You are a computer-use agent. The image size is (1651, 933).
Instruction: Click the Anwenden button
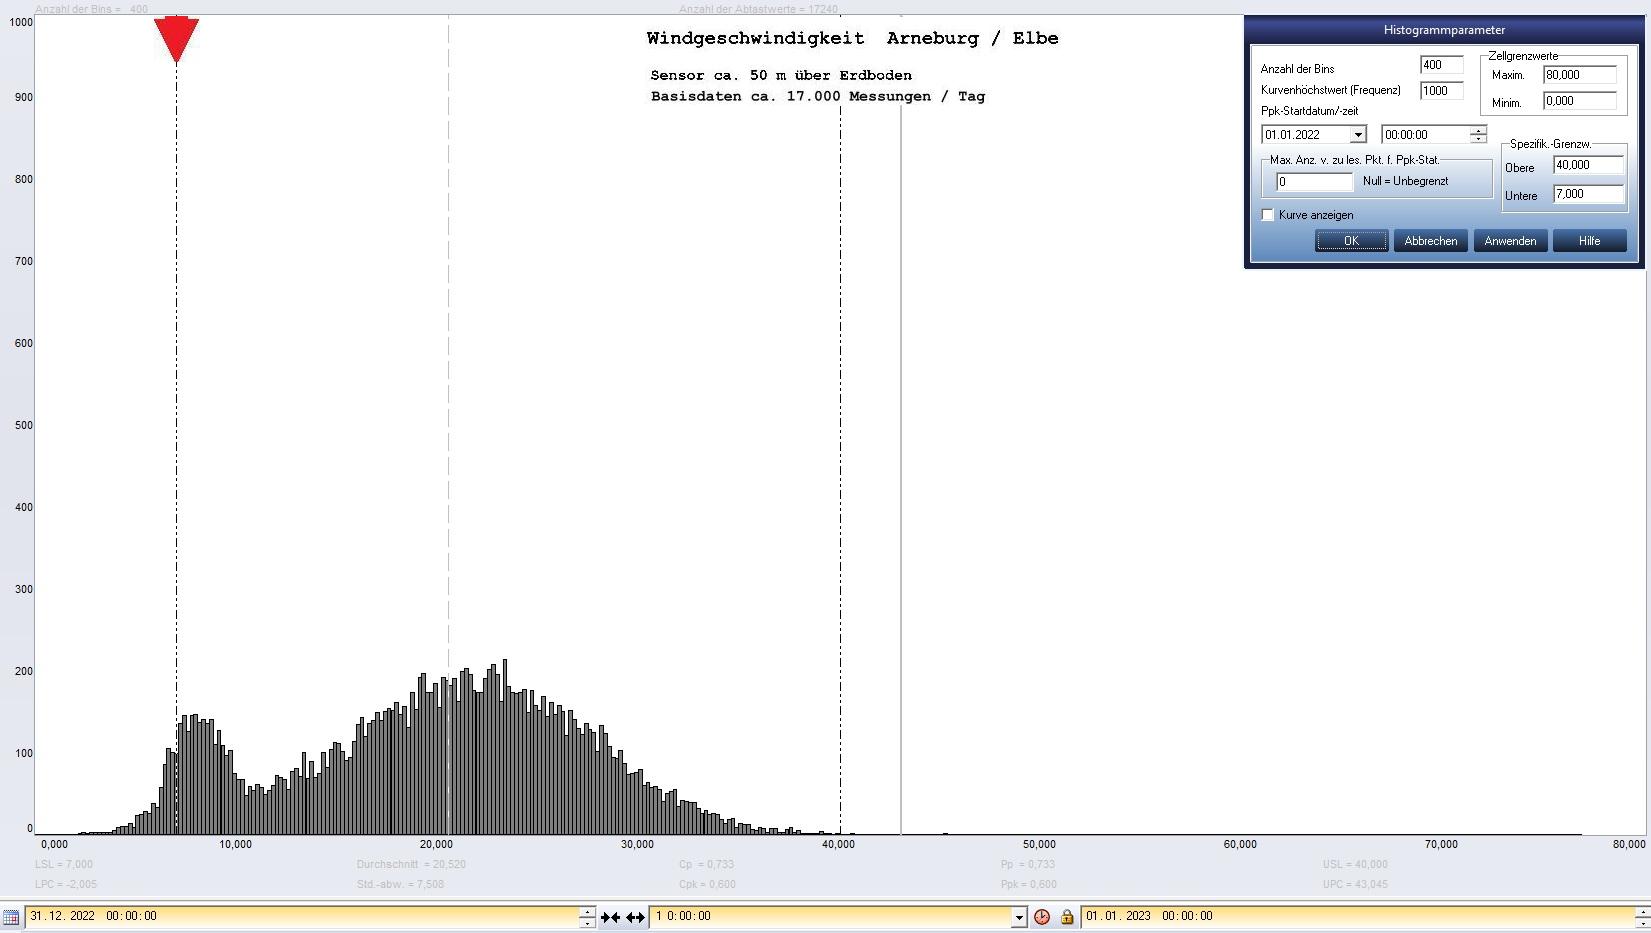[1510, 241]
